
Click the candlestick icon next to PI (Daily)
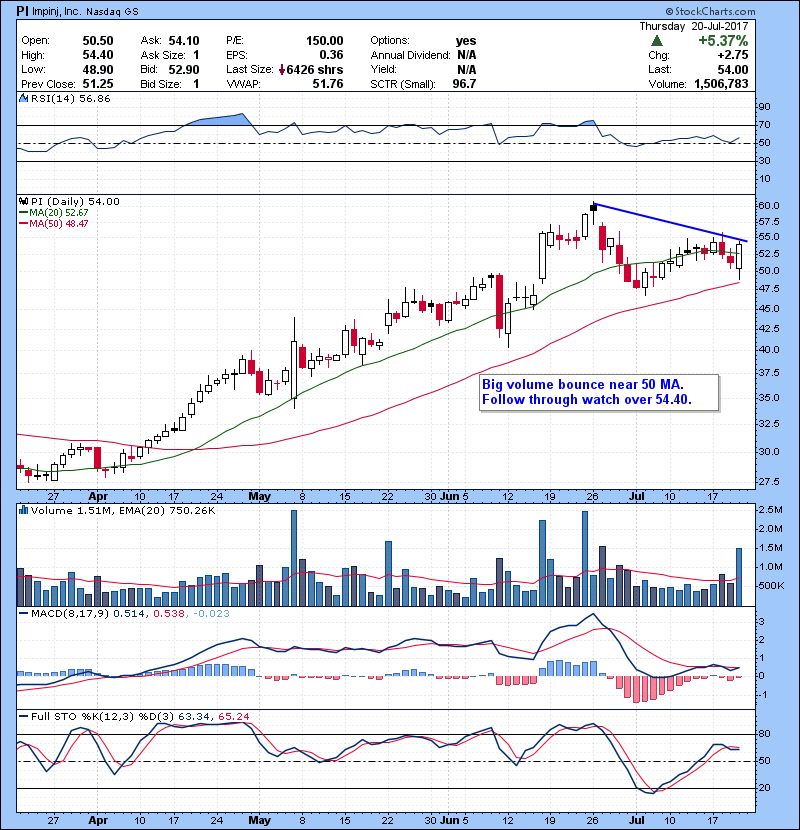23,201
